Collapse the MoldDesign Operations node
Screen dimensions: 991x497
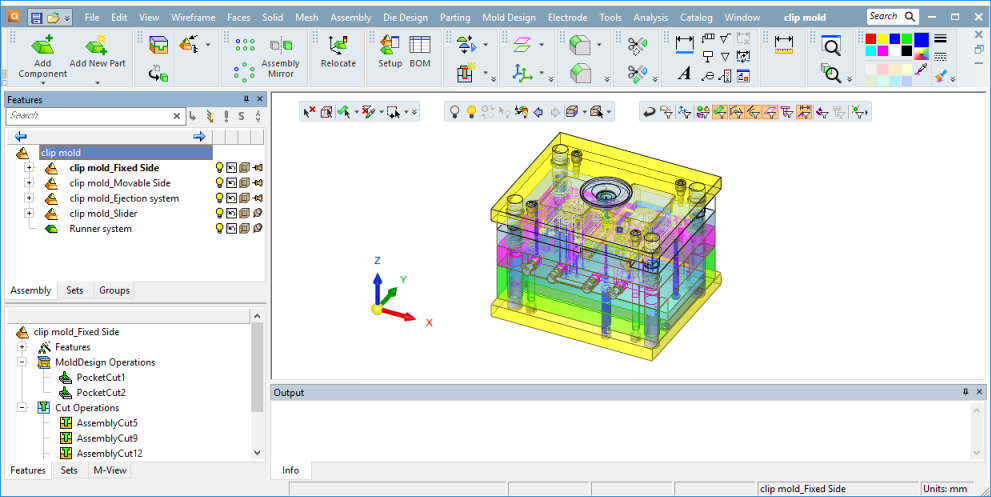[22, 362]
